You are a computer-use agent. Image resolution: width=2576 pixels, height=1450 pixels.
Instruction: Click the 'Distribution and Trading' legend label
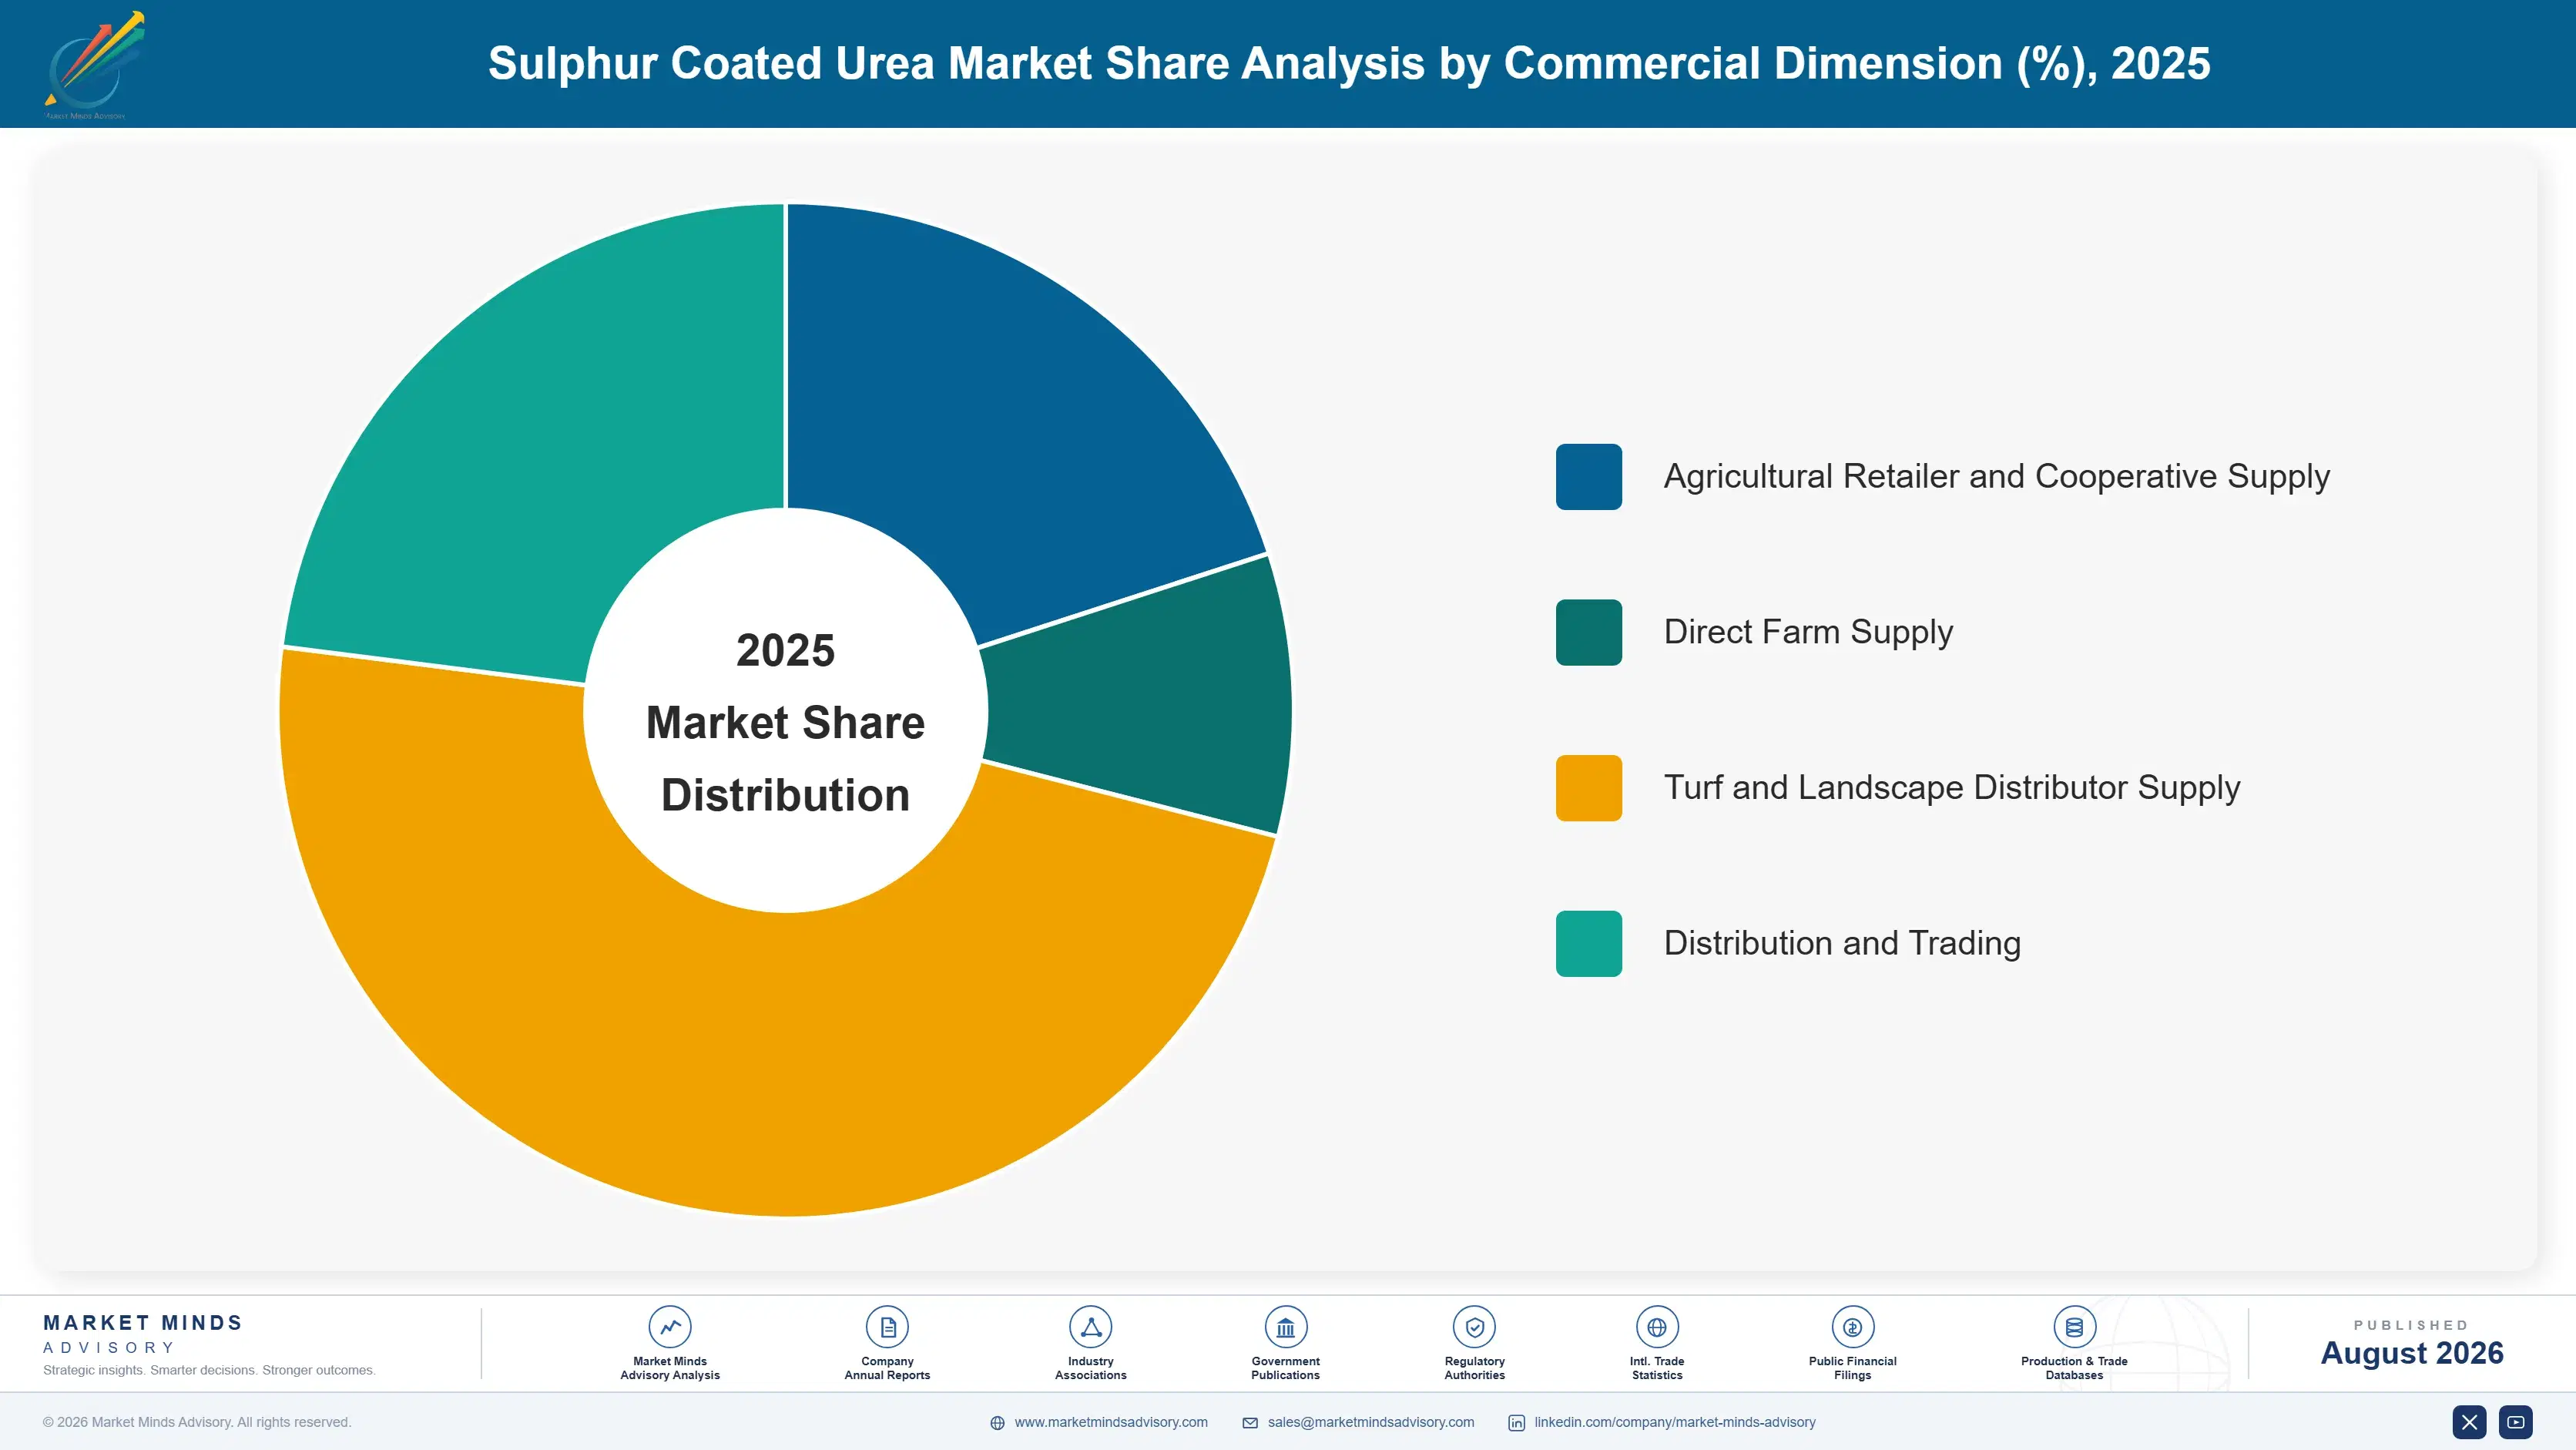click(x=1842, y=943)
